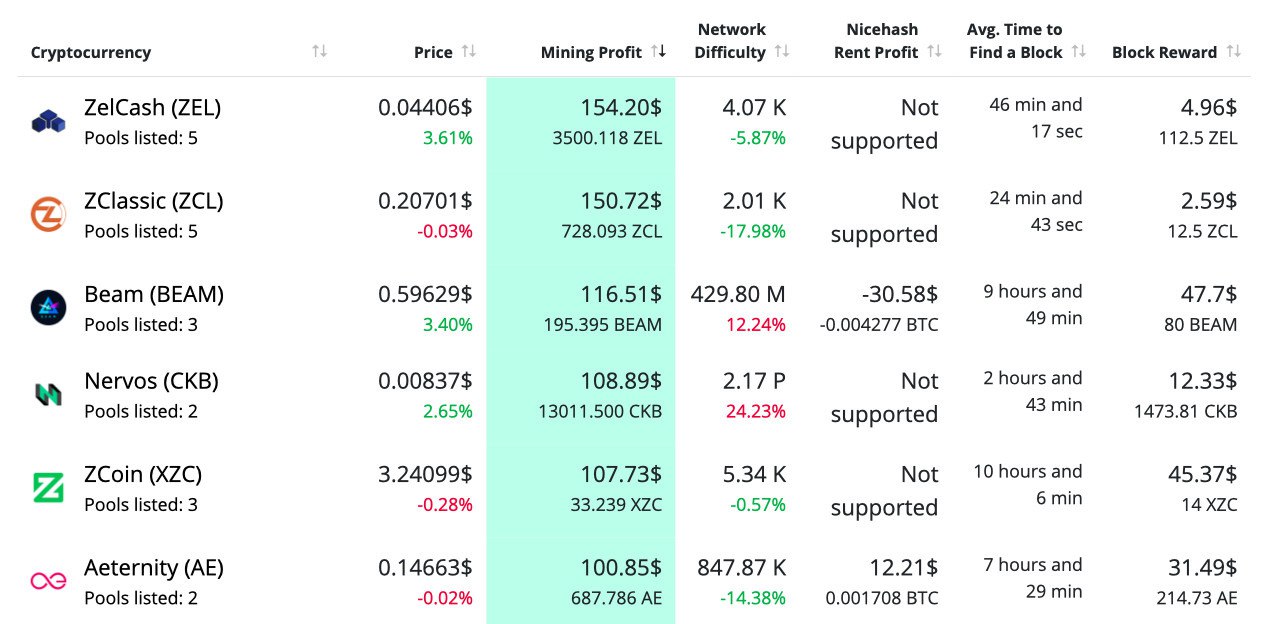Click the ZCoin green logo icon
Viewport: 1269px width, 624px height.
[x=47, y=488]
